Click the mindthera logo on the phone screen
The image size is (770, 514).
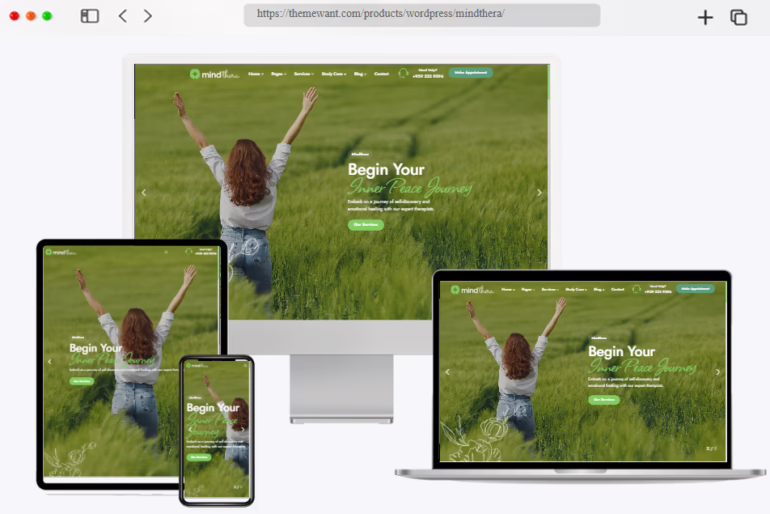(x=197, y=365)
